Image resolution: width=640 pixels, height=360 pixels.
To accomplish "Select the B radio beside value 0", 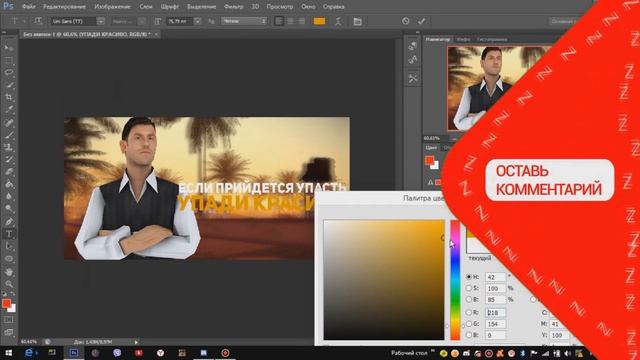I will [x=469, y=335].
